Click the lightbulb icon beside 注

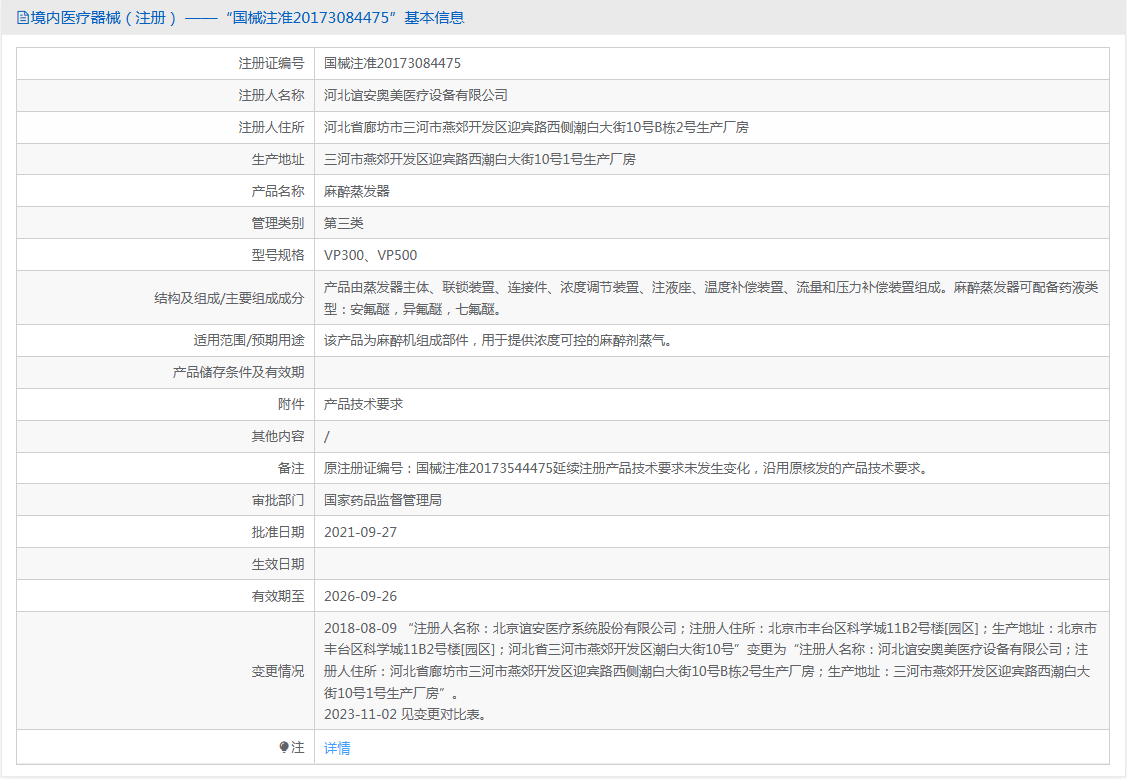tap(284, 747)
